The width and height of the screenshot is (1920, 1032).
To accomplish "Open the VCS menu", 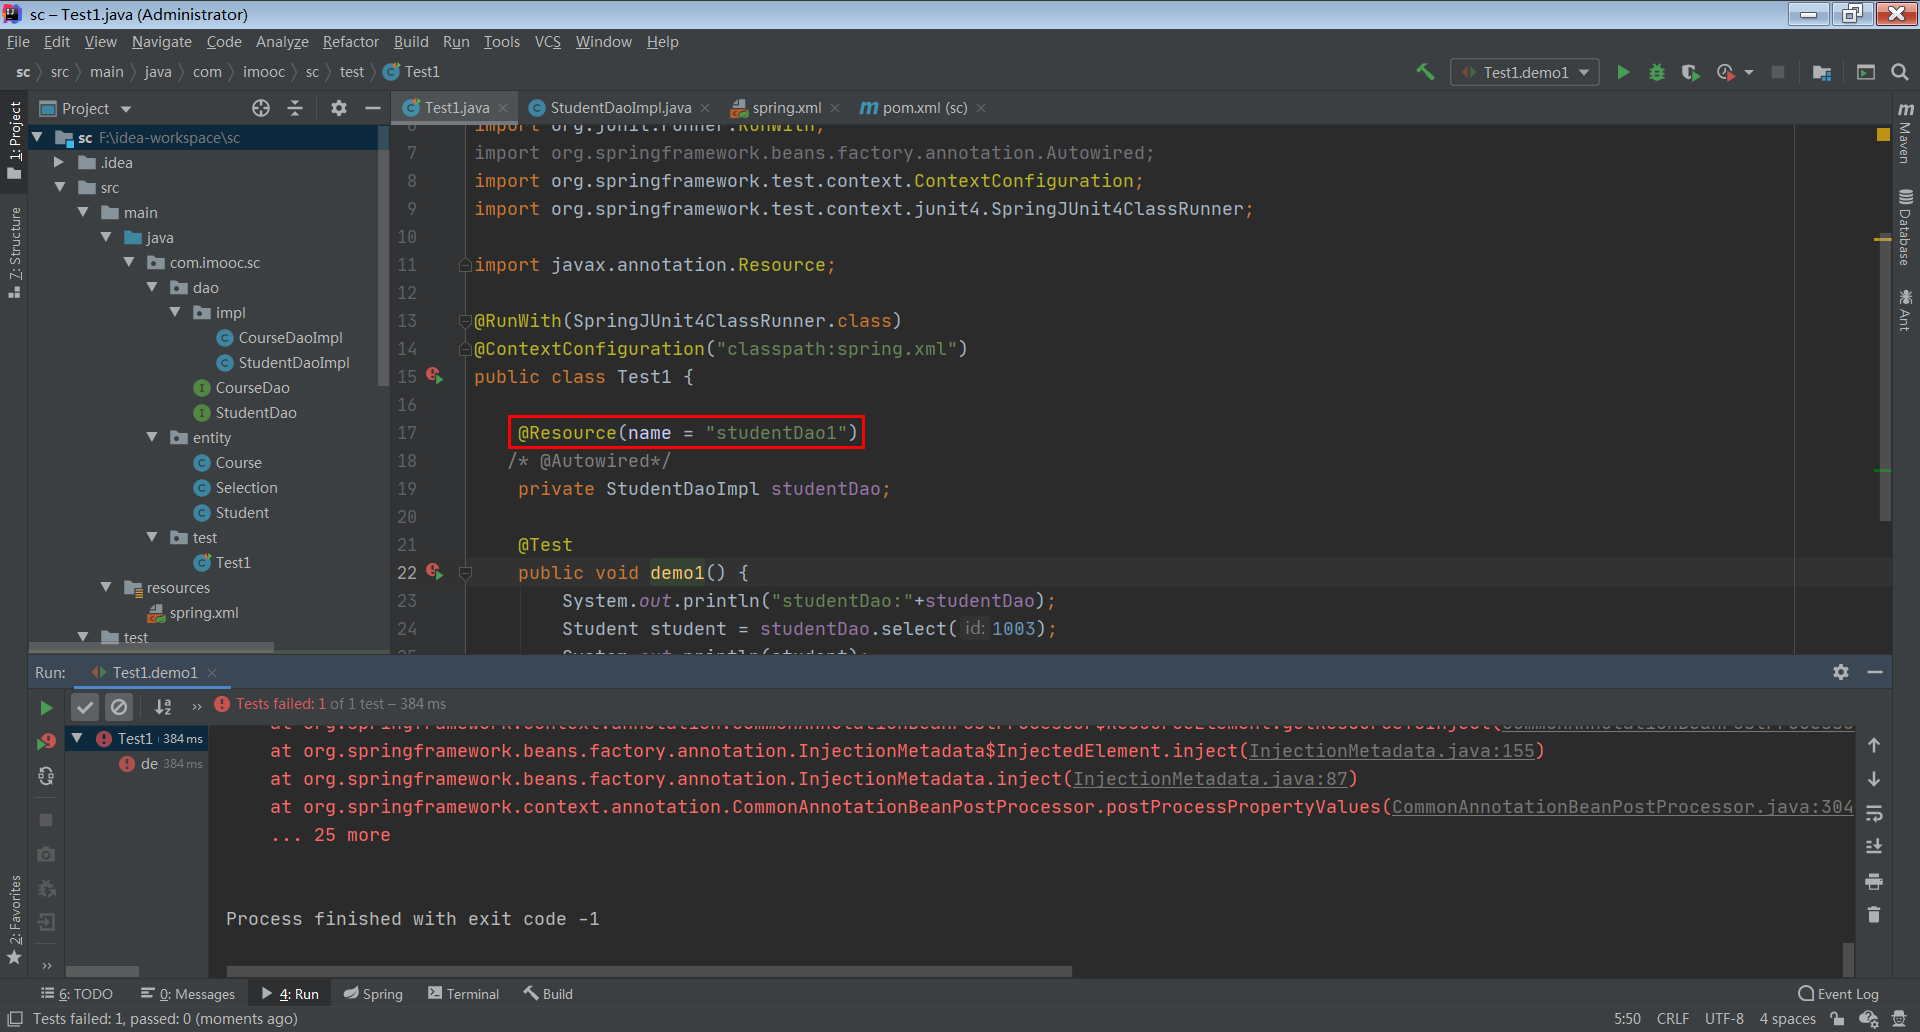I will tap(547, 42).
